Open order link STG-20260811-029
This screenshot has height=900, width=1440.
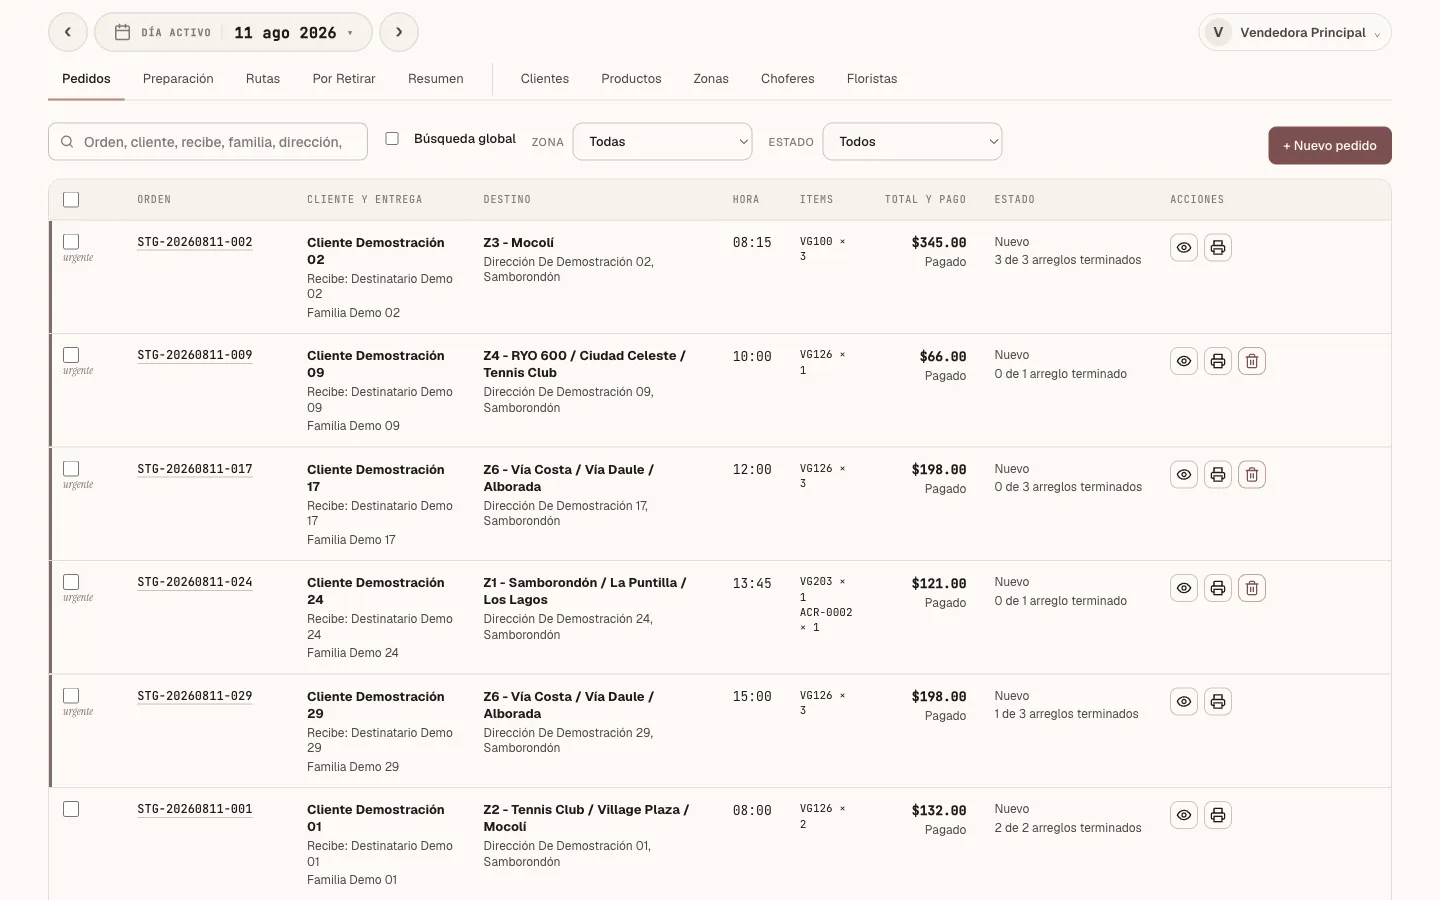point(195,696)
